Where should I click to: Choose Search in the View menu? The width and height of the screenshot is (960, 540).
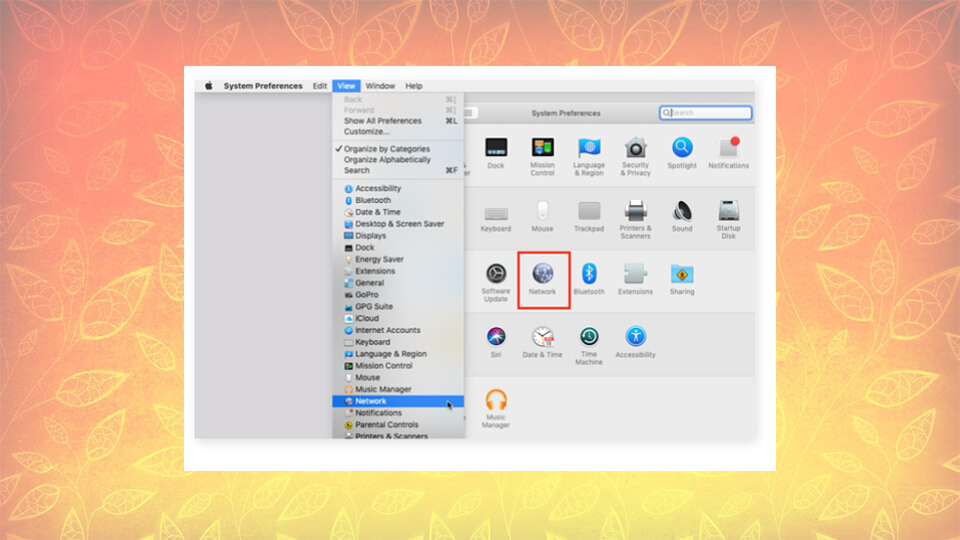pos(398,171)
